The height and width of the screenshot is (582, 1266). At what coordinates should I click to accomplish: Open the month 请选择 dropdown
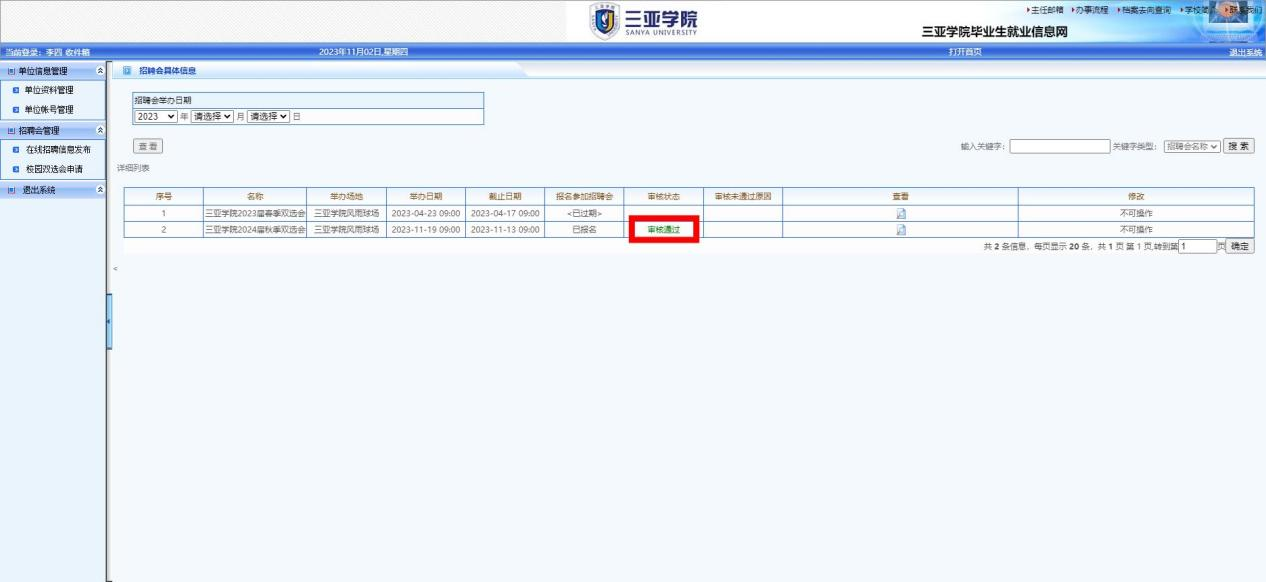point(212,116)
